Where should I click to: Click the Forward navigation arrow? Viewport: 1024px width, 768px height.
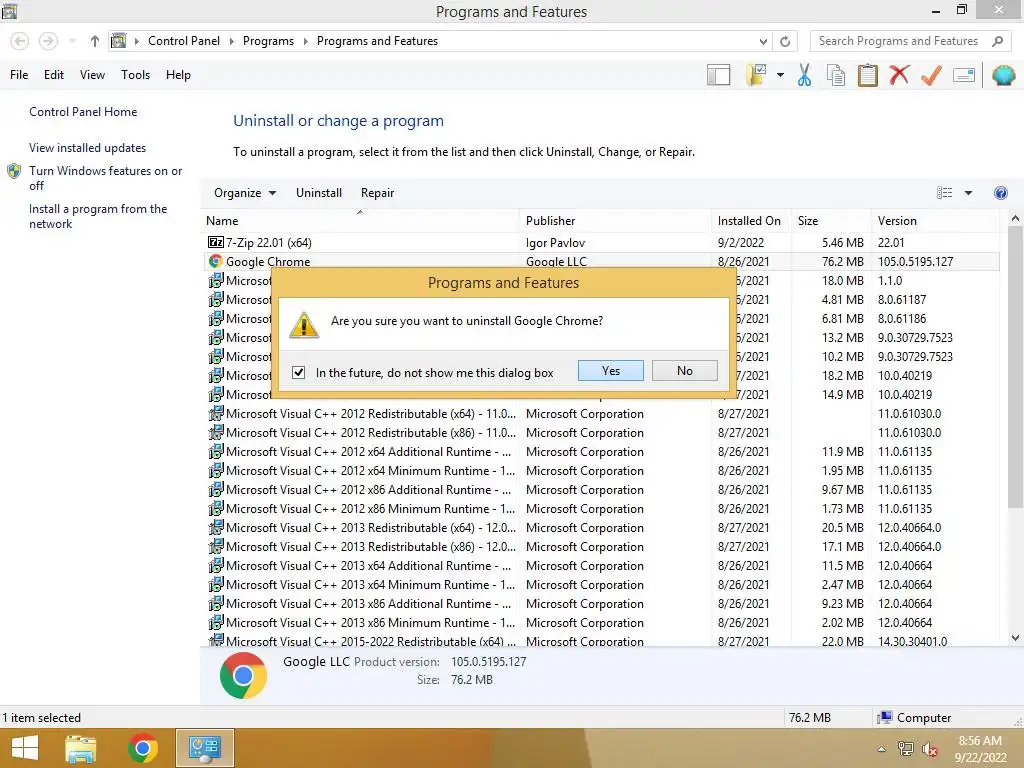pos(48,41)
